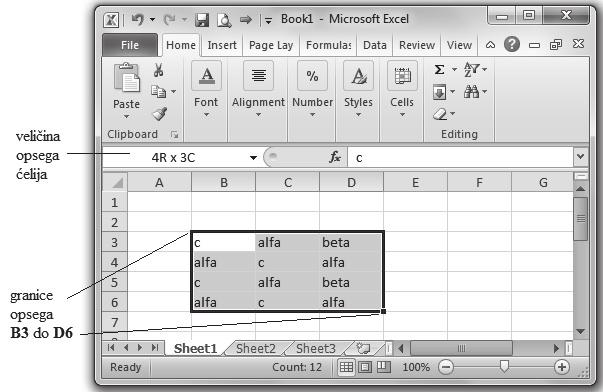Click the Name Box showing 4R x 3C
Screen dimensions: 603x392
coord(175,158)
